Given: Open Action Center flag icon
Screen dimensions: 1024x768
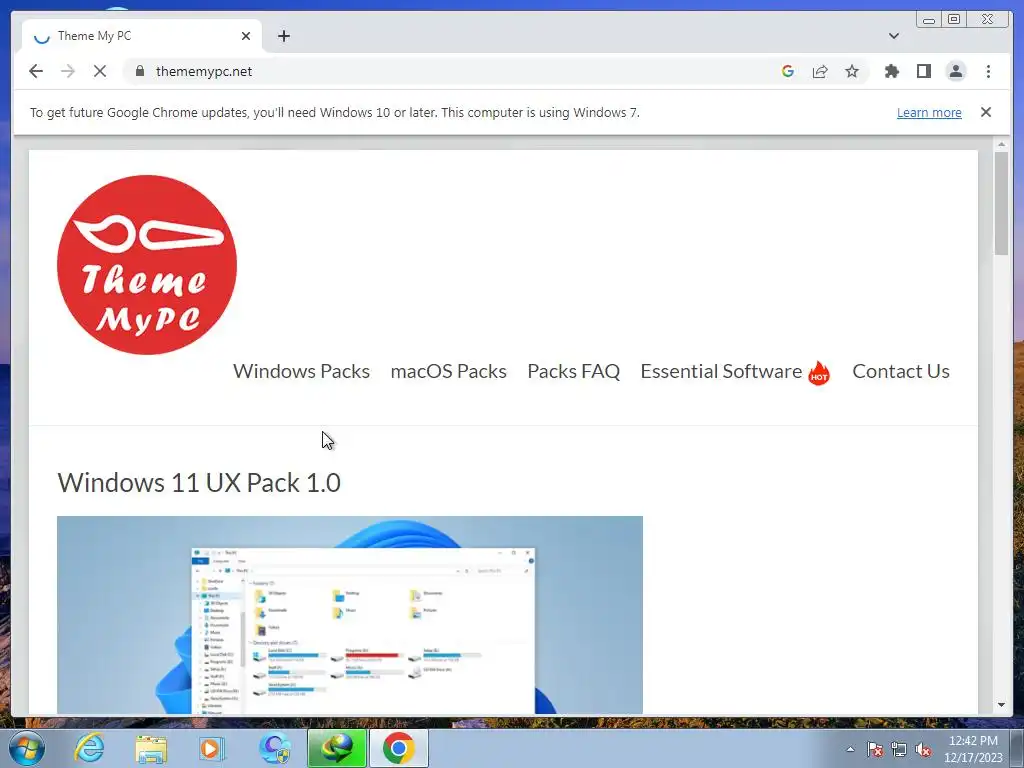Looking at the screenshot, I should pyautogui.click(x=874, y=749).
